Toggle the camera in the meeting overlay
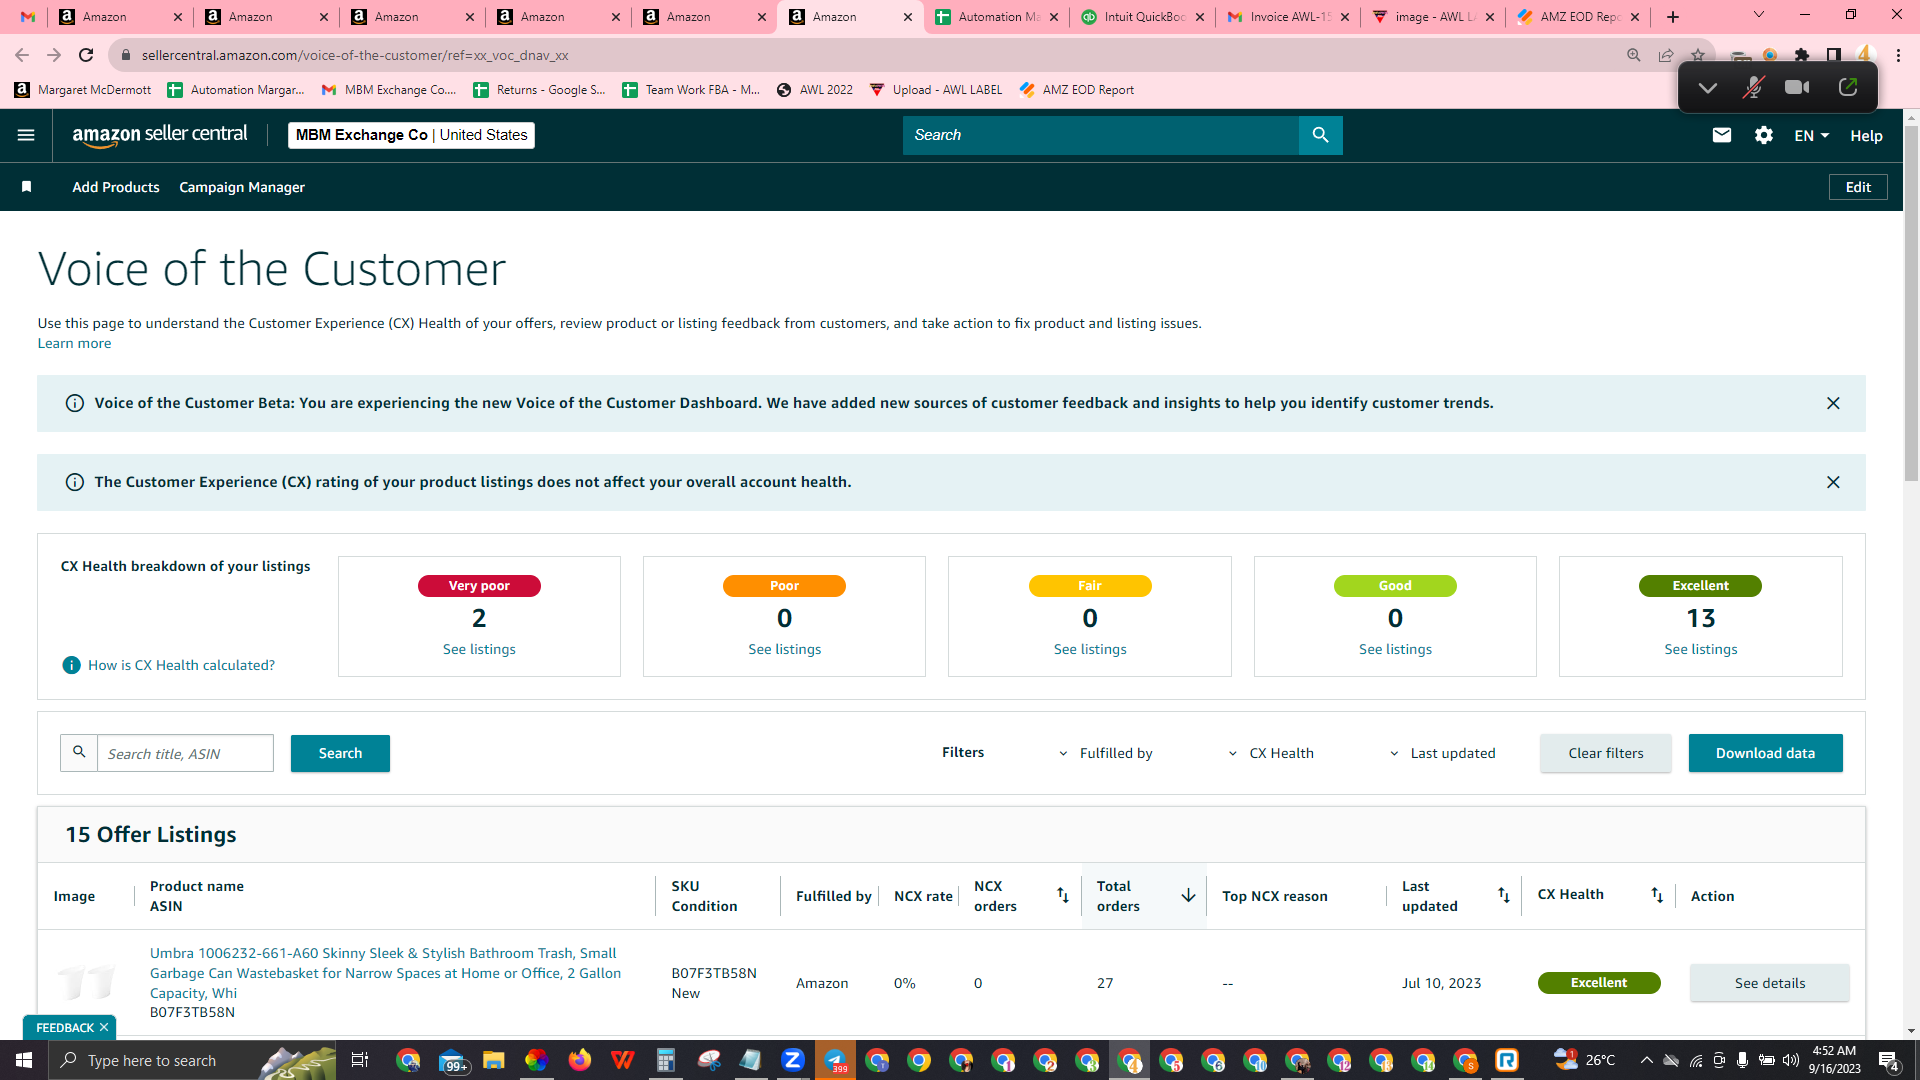The width and height of the screenshot is (1920, 1080). [1797, 88]
